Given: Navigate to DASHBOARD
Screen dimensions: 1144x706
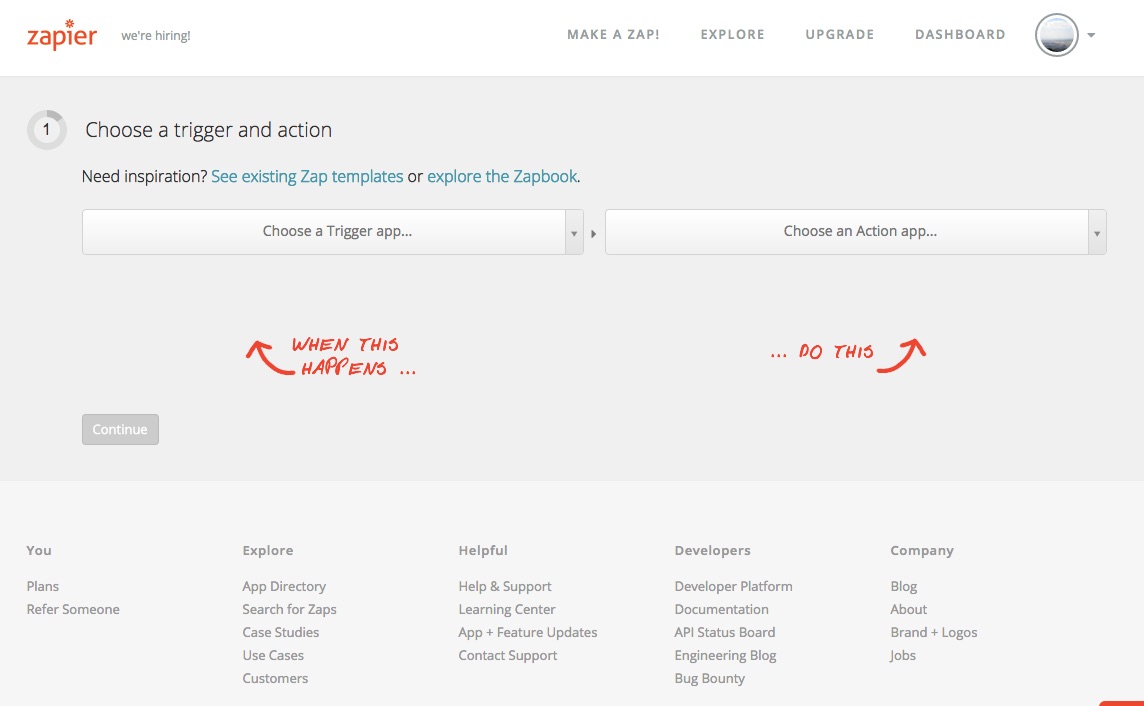Looking at the screenshot, I should pos(960,34).
